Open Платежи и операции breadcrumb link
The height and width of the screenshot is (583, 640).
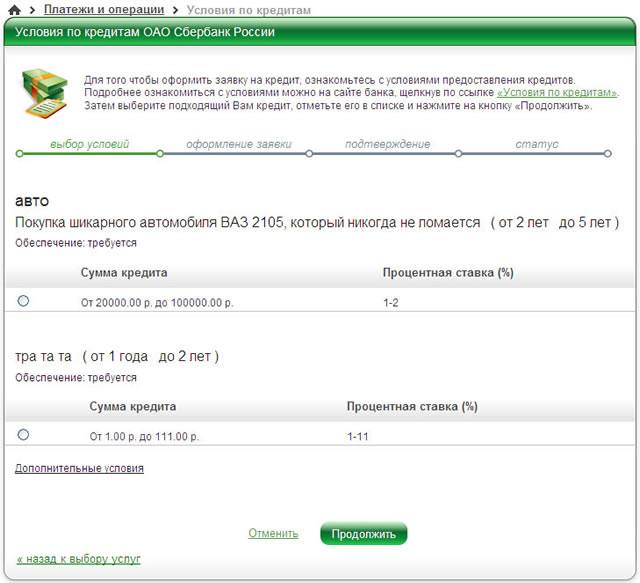pos(104,9)
